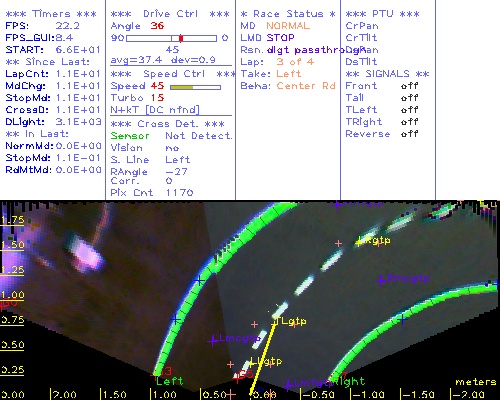Toggle the Front signal off indicator
The height and width of the screenshot is (400, 500).
tap(409, 86)
